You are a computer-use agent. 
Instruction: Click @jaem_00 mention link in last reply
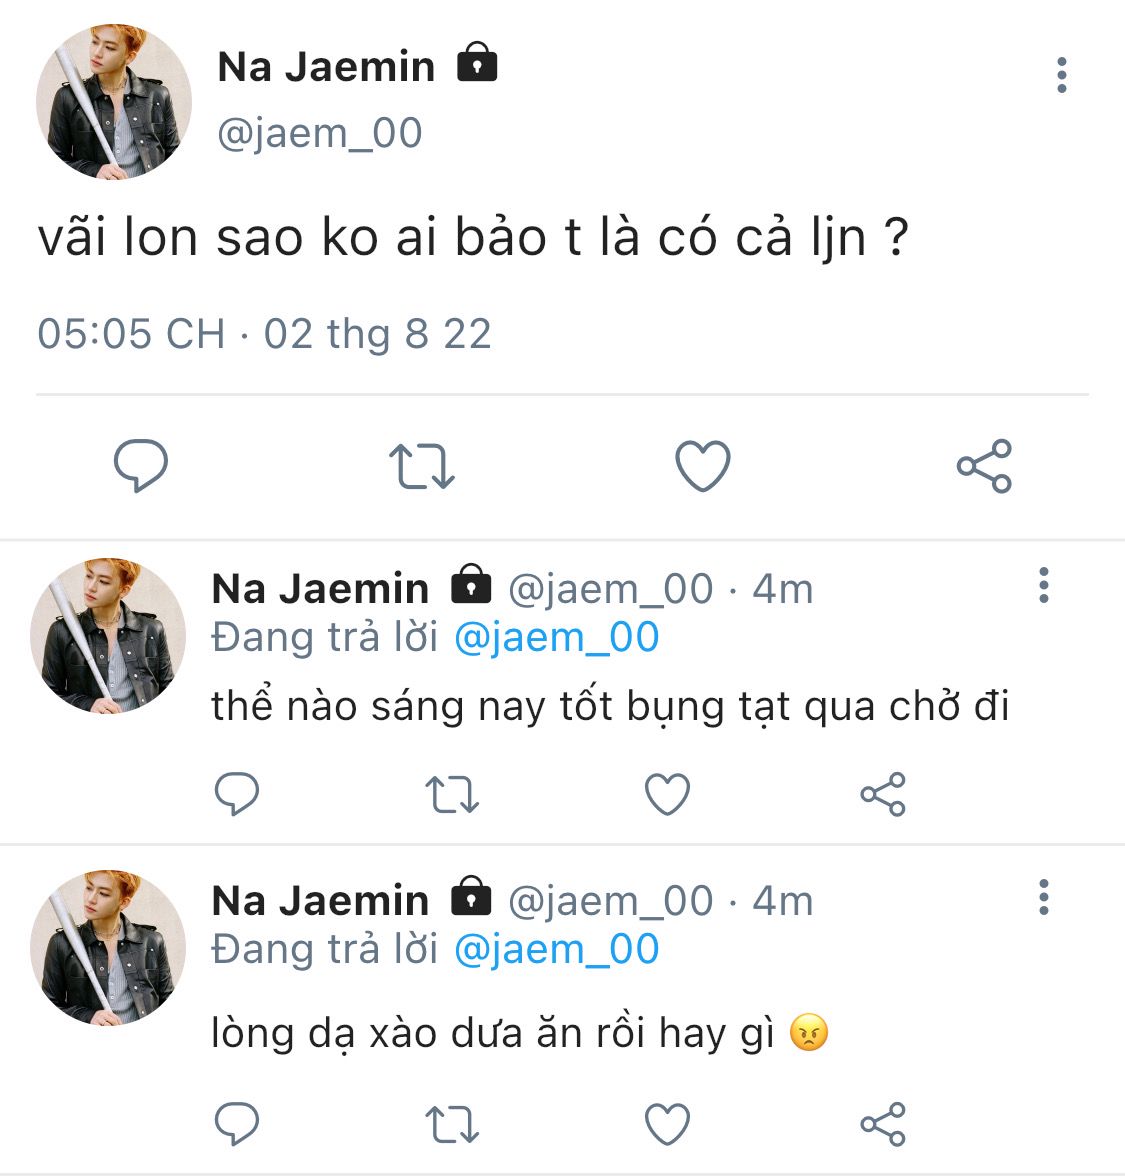point(556,949)
